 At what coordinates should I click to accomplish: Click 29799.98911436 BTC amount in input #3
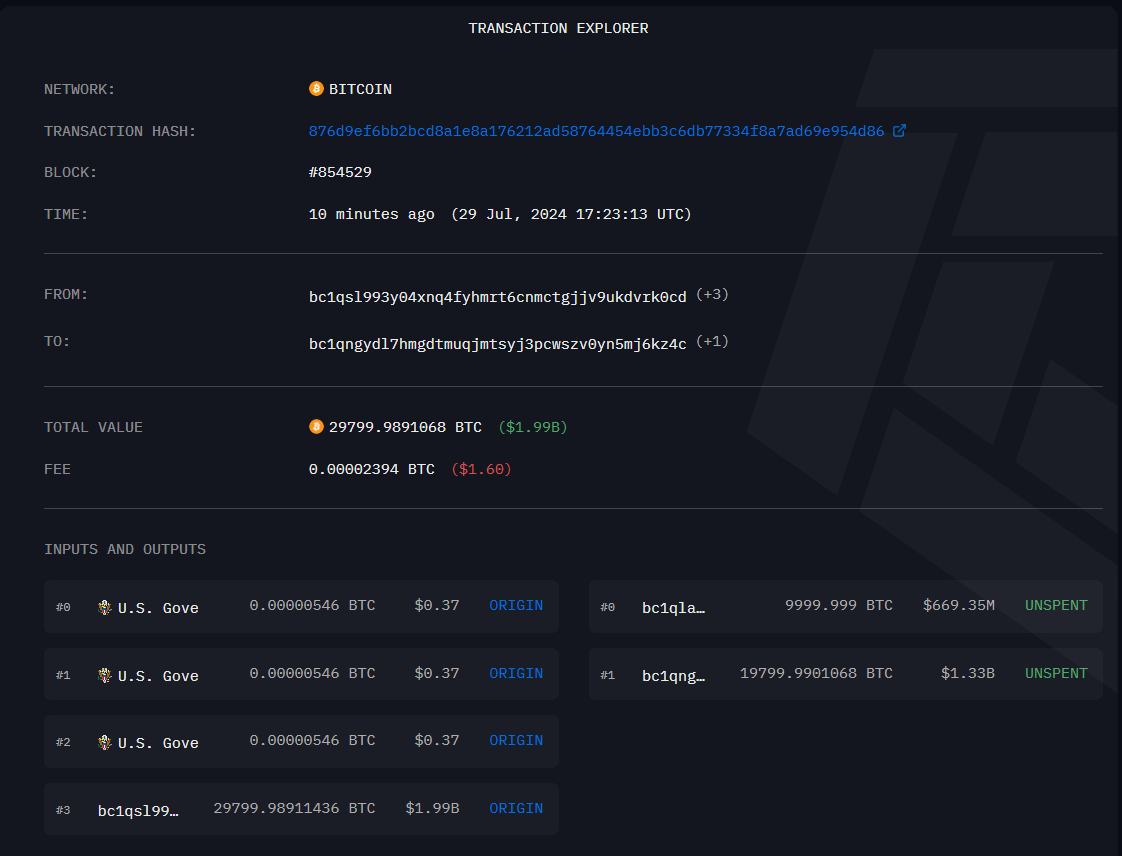pos(294,808)
